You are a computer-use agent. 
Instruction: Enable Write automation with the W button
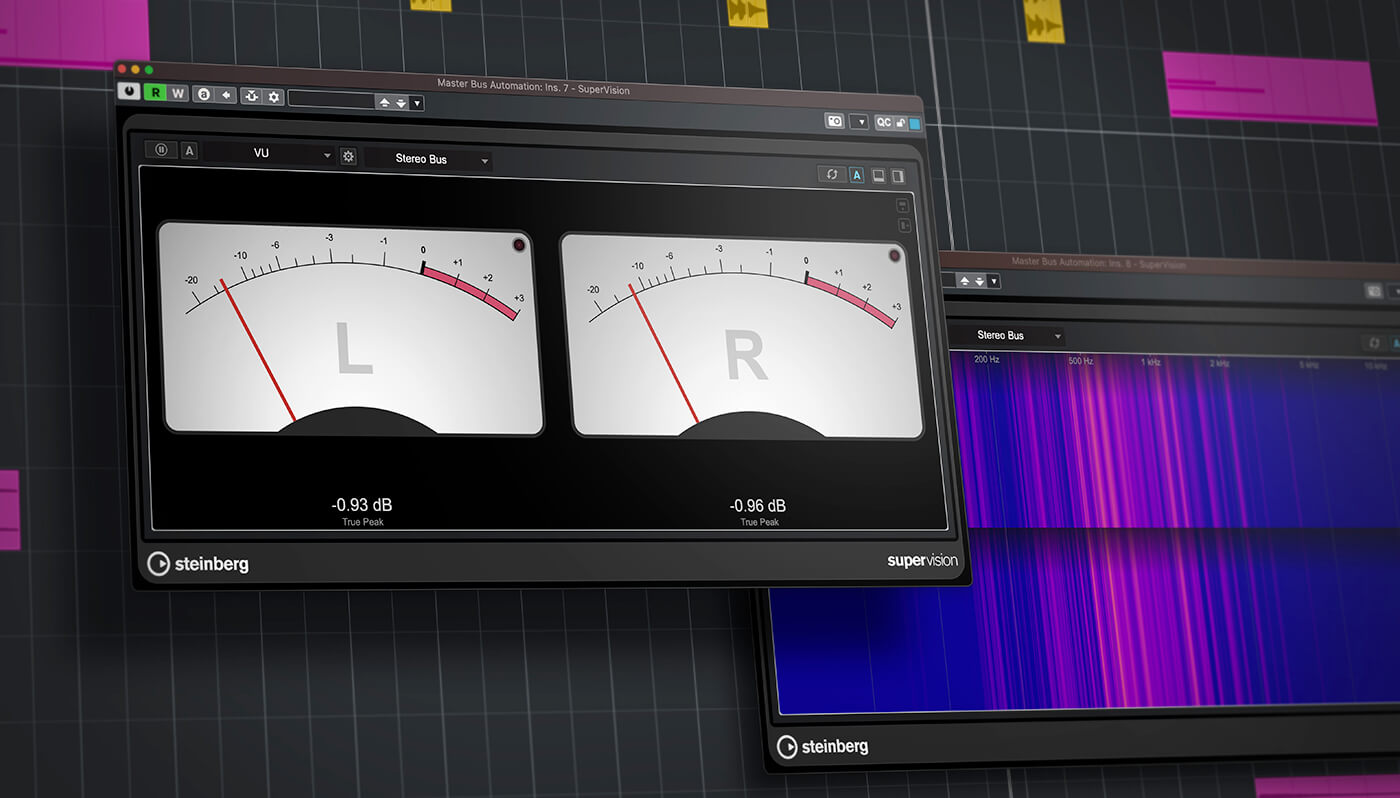[x=179, y=94]
